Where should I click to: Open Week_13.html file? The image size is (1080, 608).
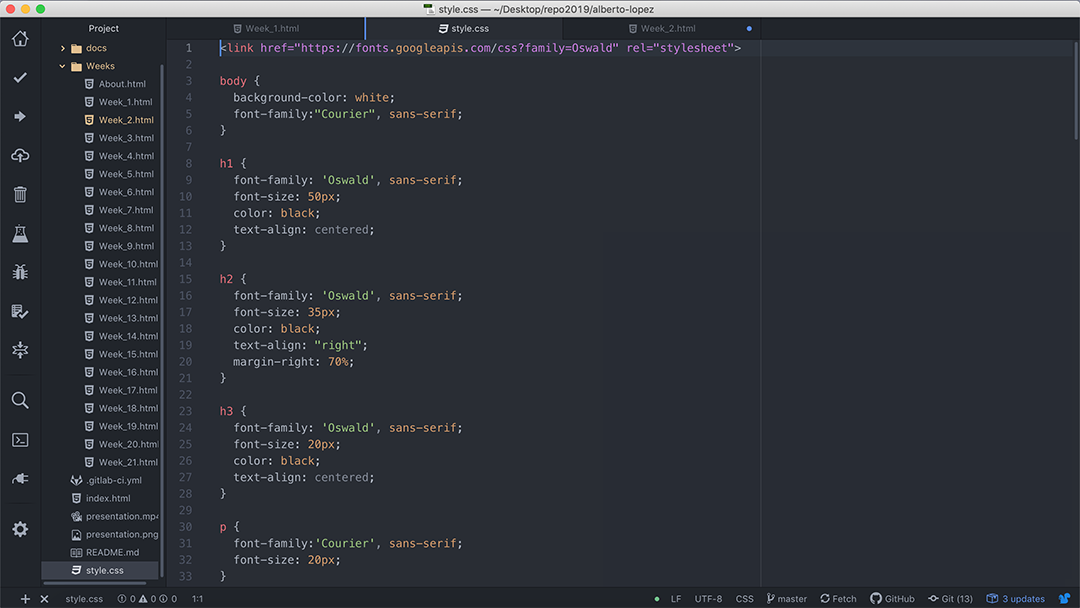tap(121, 318)
